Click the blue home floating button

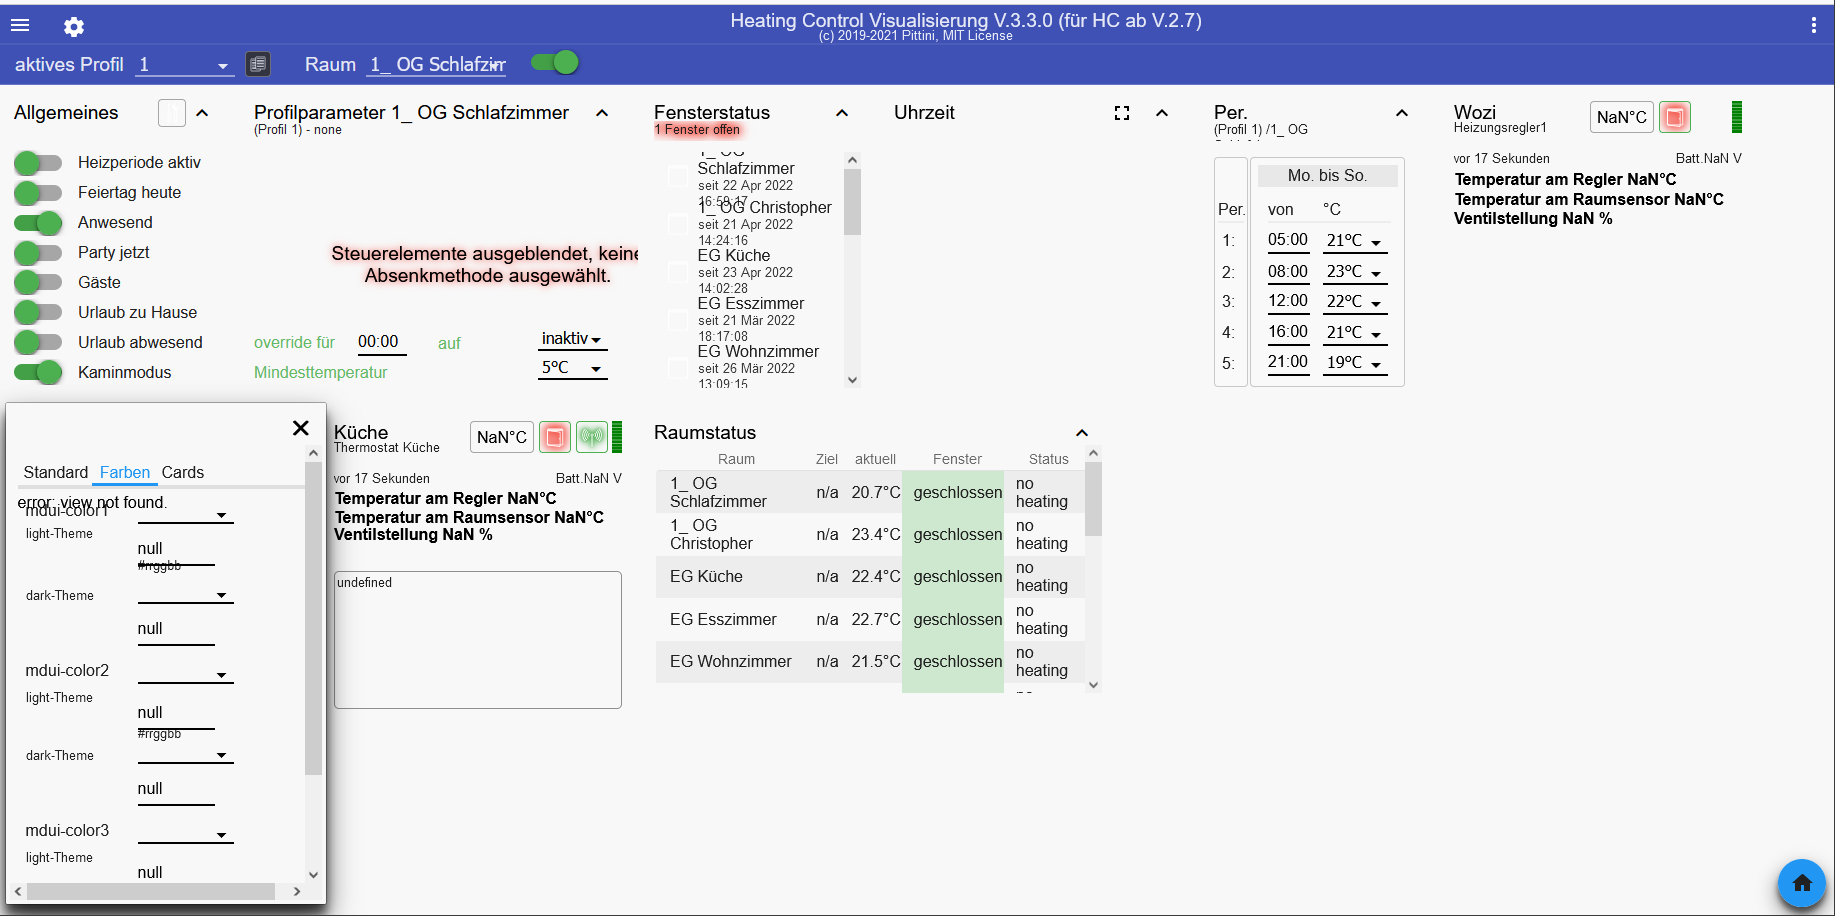tap(1802, 883)
